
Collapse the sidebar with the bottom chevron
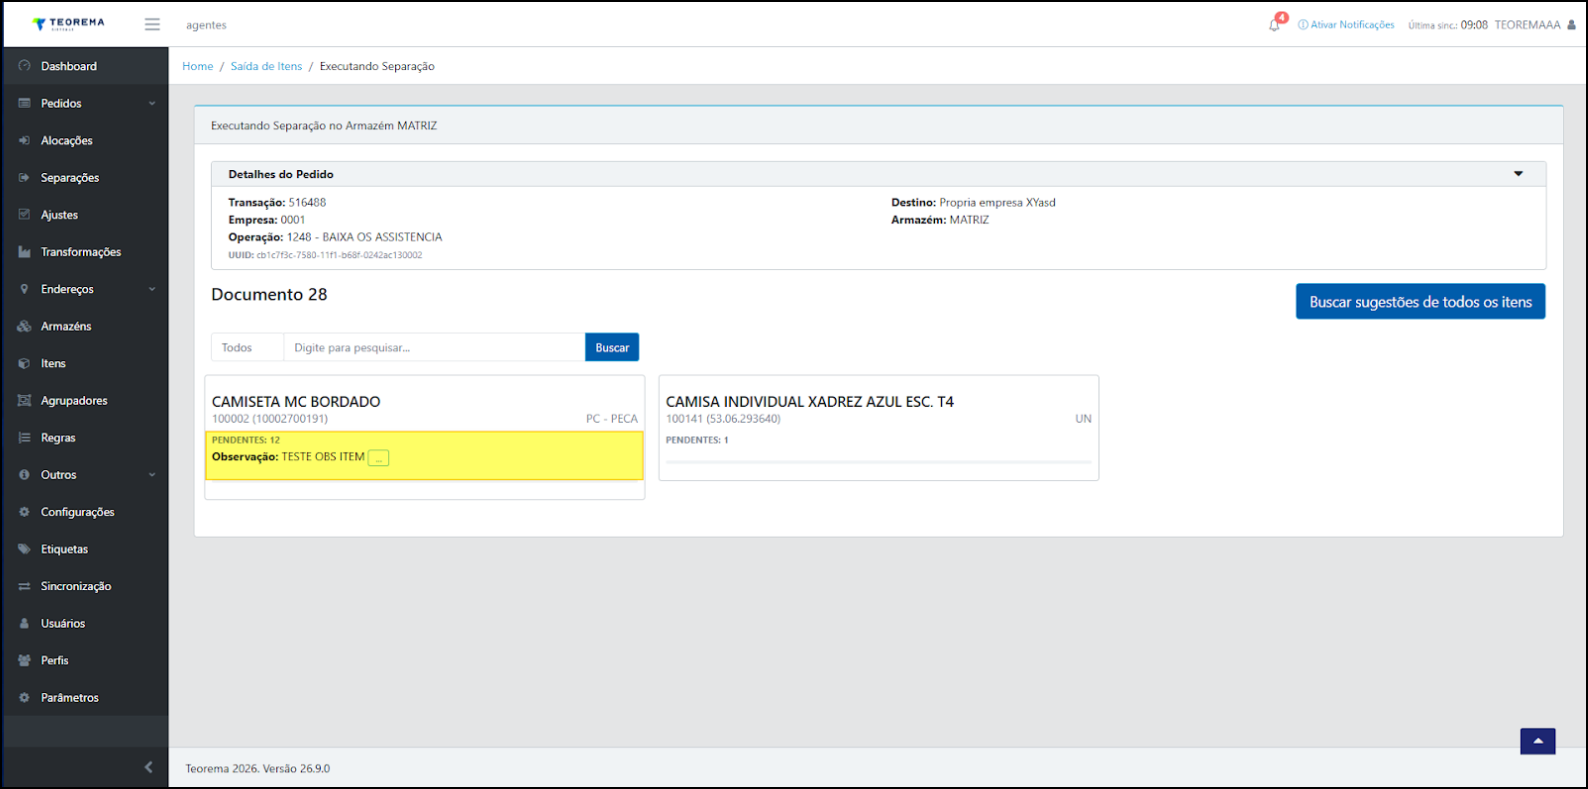[x=148, y=767]
